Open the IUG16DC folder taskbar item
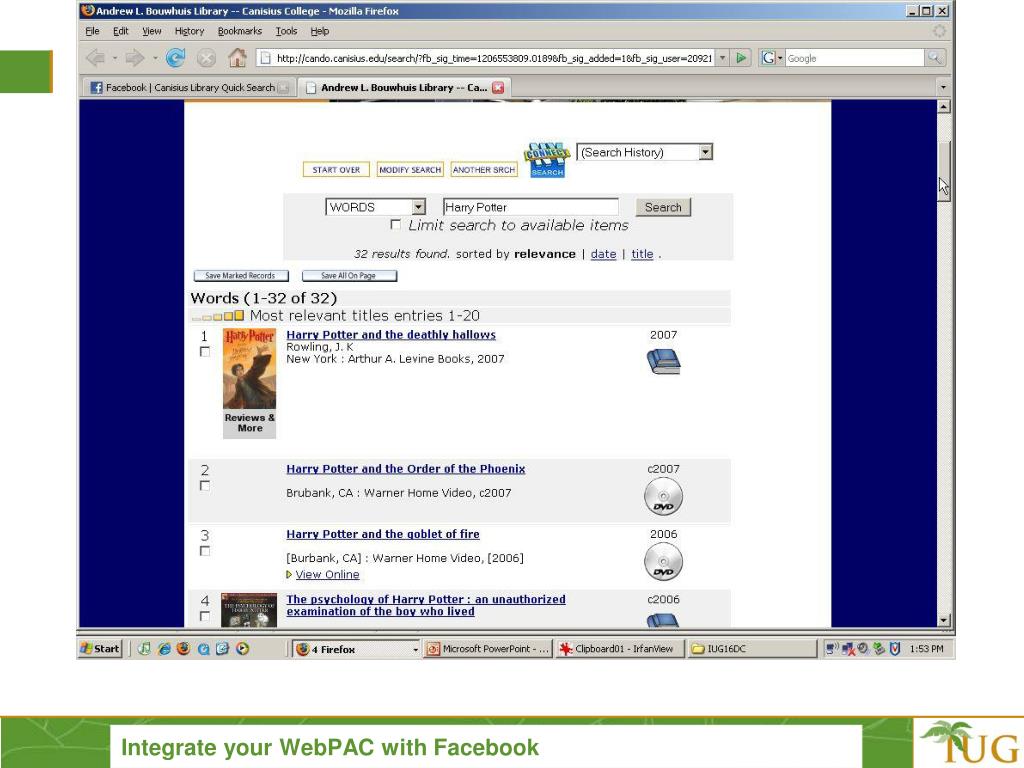This screenshot has height=768, width=1024. pyautogui.click(x=752, y=648)
